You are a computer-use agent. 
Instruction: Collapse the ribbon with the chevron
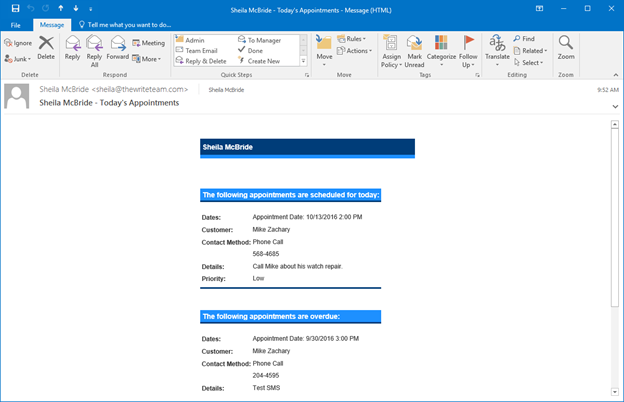614,74
